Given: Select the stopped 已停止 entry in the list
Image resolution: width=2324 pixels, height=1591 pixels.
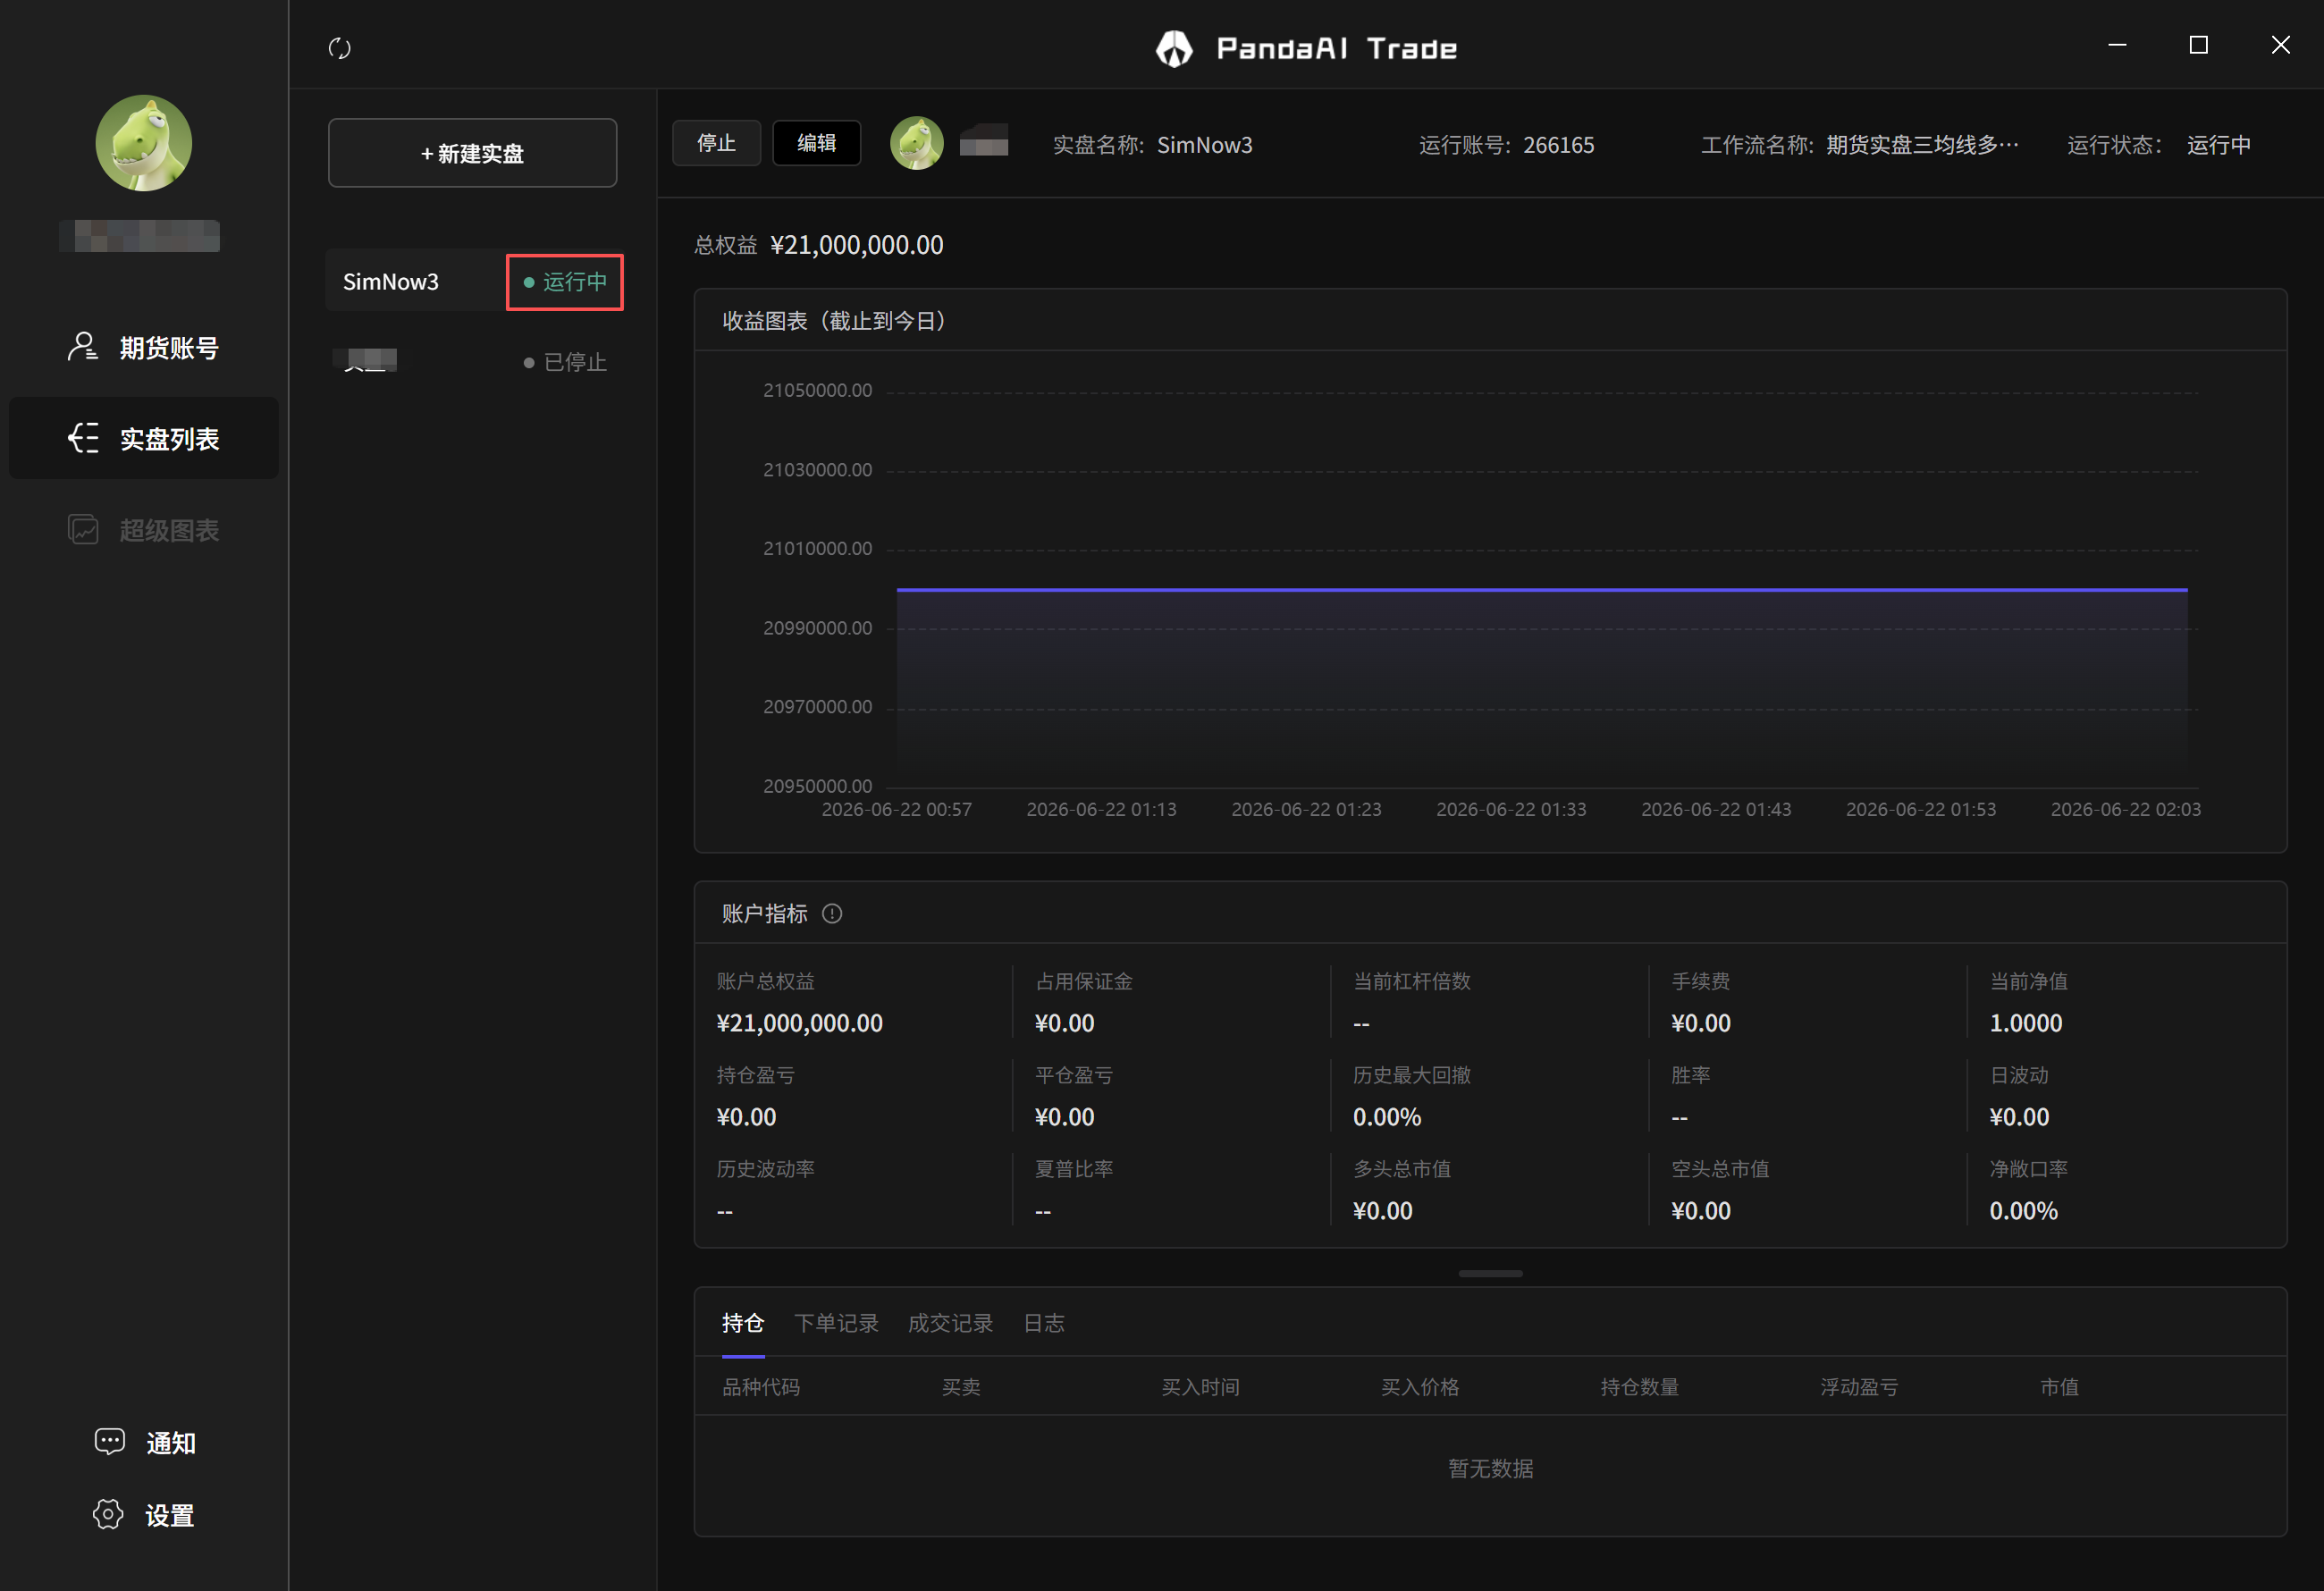Looking at the screenshot, I should click(x=475, y=362).
